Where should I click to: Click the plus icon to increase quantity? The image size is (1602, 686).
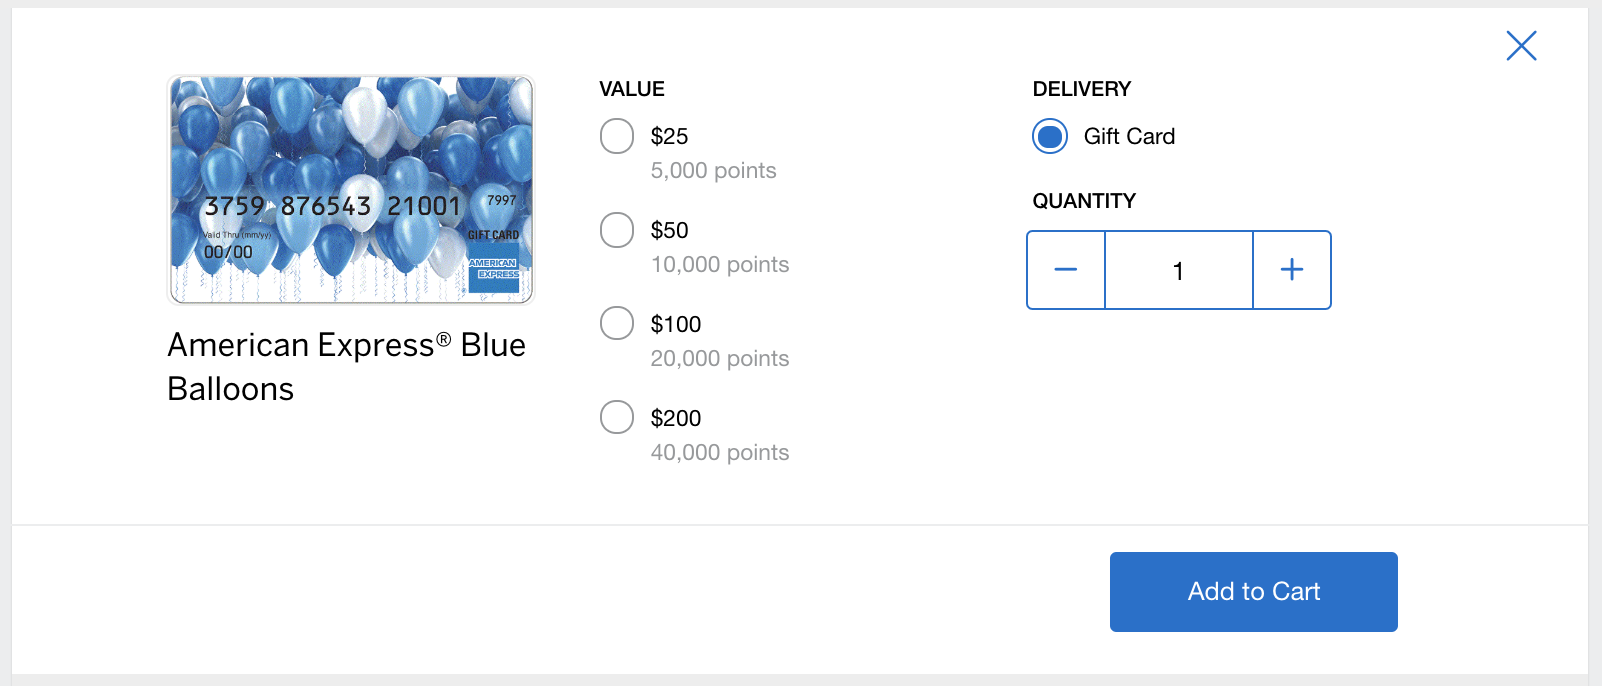(x=1291, y=269)
